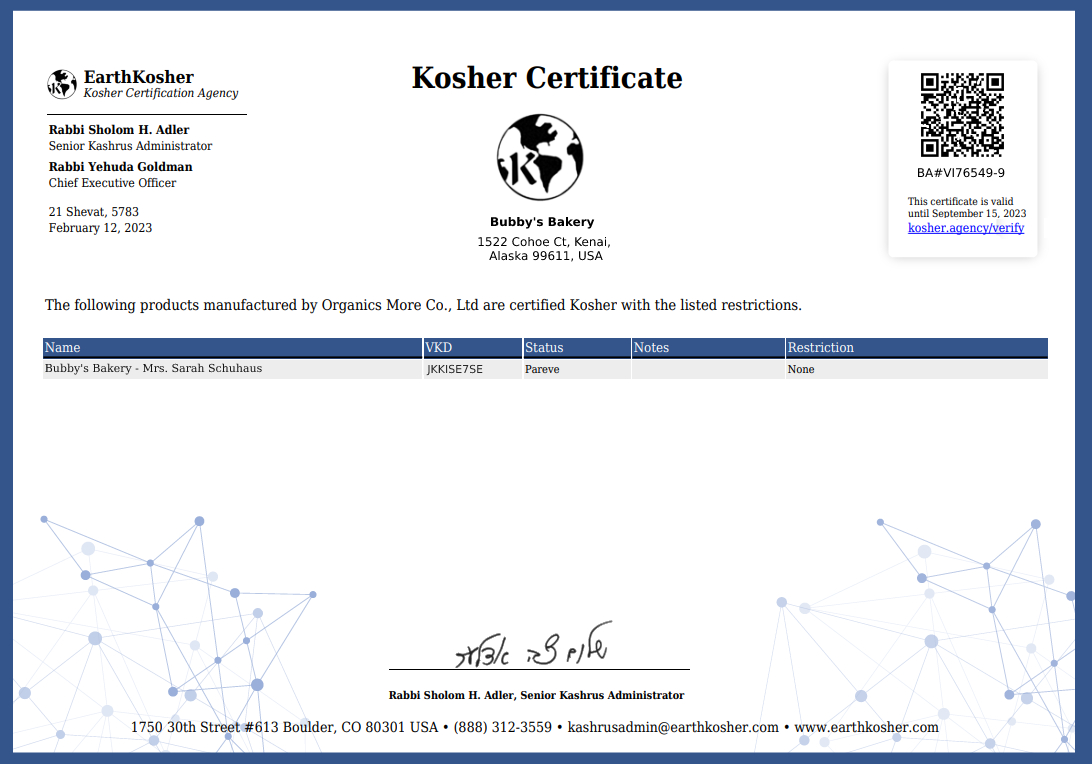
Task: Select the VKD column header
Action: [x=437, y=347]
